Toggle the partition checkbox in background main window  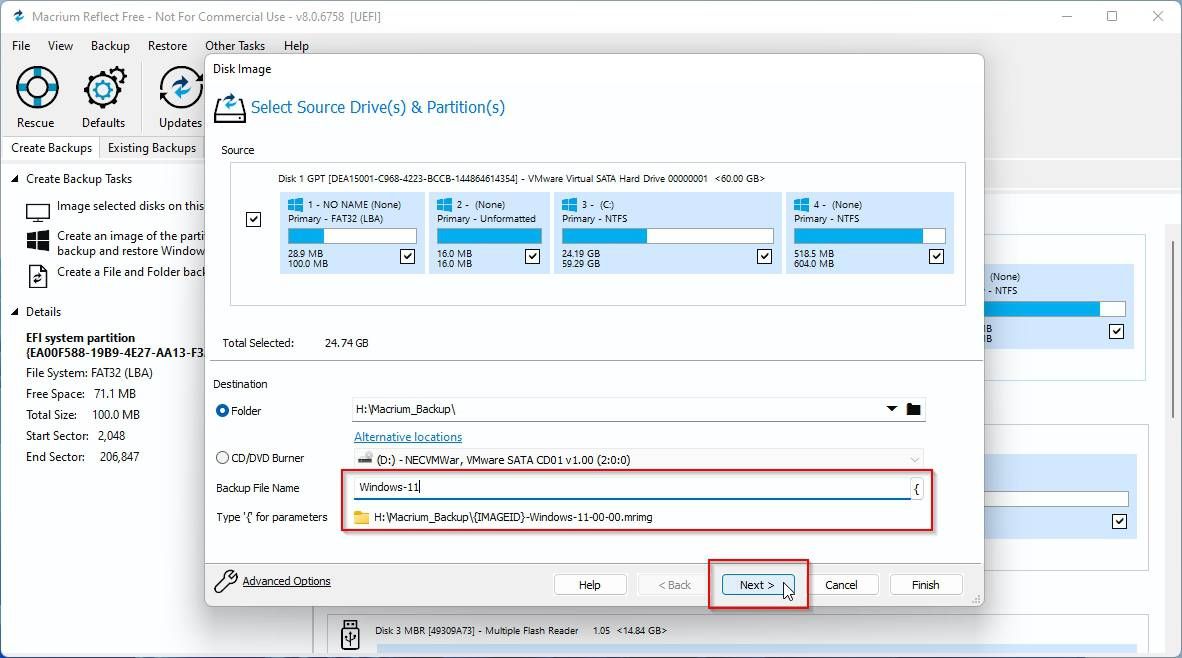[1116, 331]
